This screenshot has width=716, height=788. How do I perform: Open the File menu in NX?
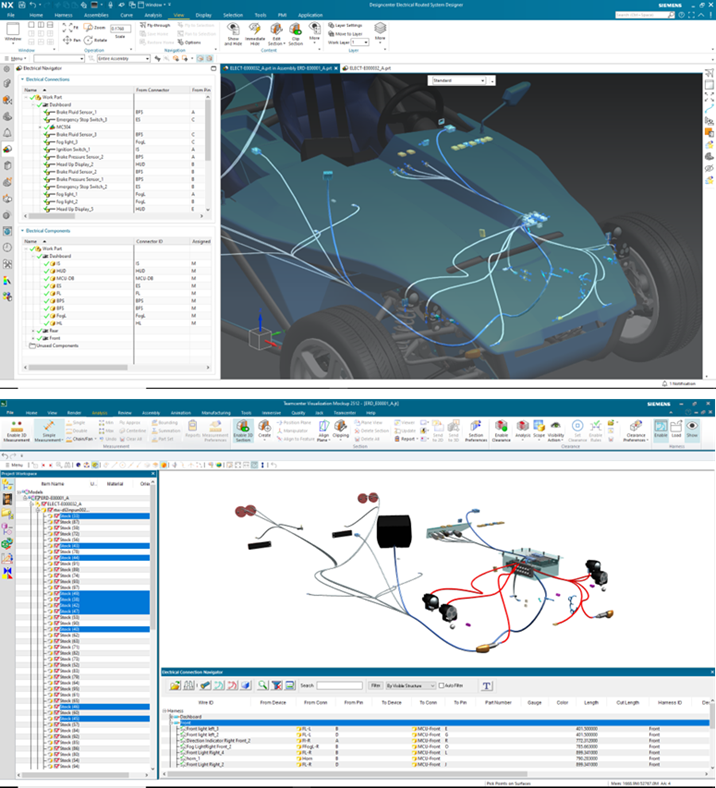click(x=11, y=15)
